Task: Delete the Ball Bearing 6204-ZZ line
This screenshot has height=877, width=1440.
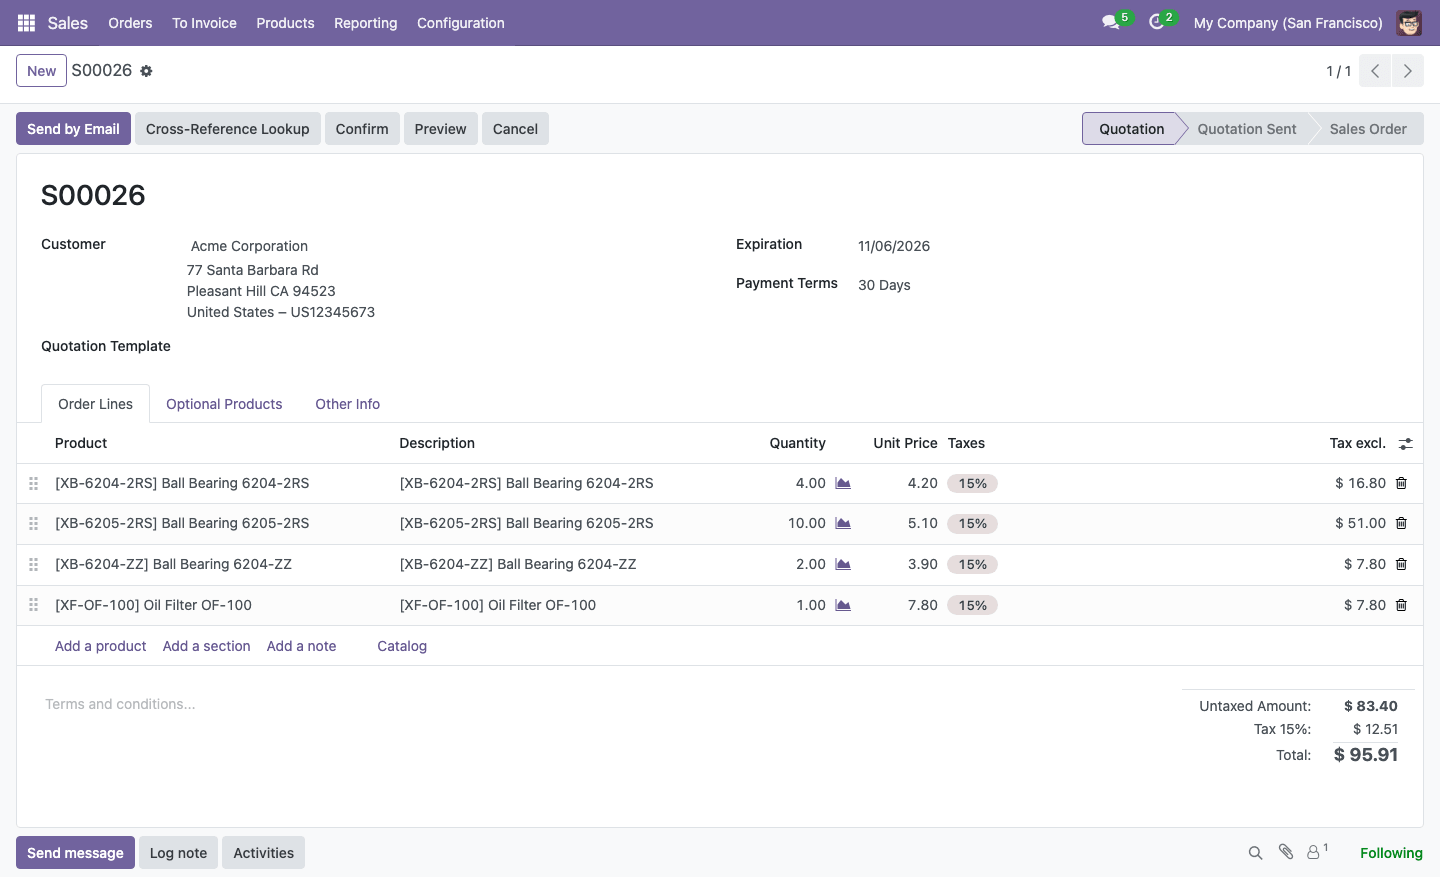Action: pos(1401,564)
